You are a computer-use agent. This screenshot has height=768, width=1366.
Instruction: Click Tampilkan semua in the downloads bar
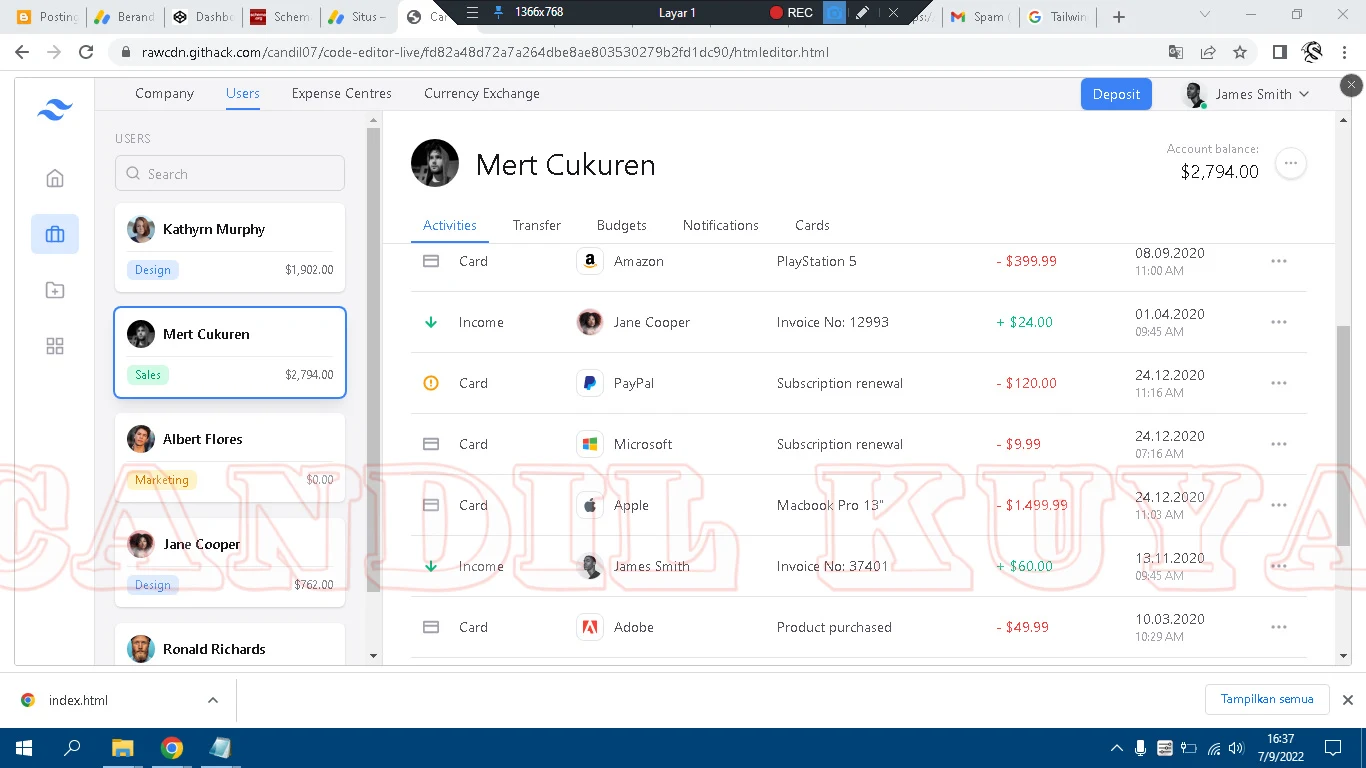1267,699
